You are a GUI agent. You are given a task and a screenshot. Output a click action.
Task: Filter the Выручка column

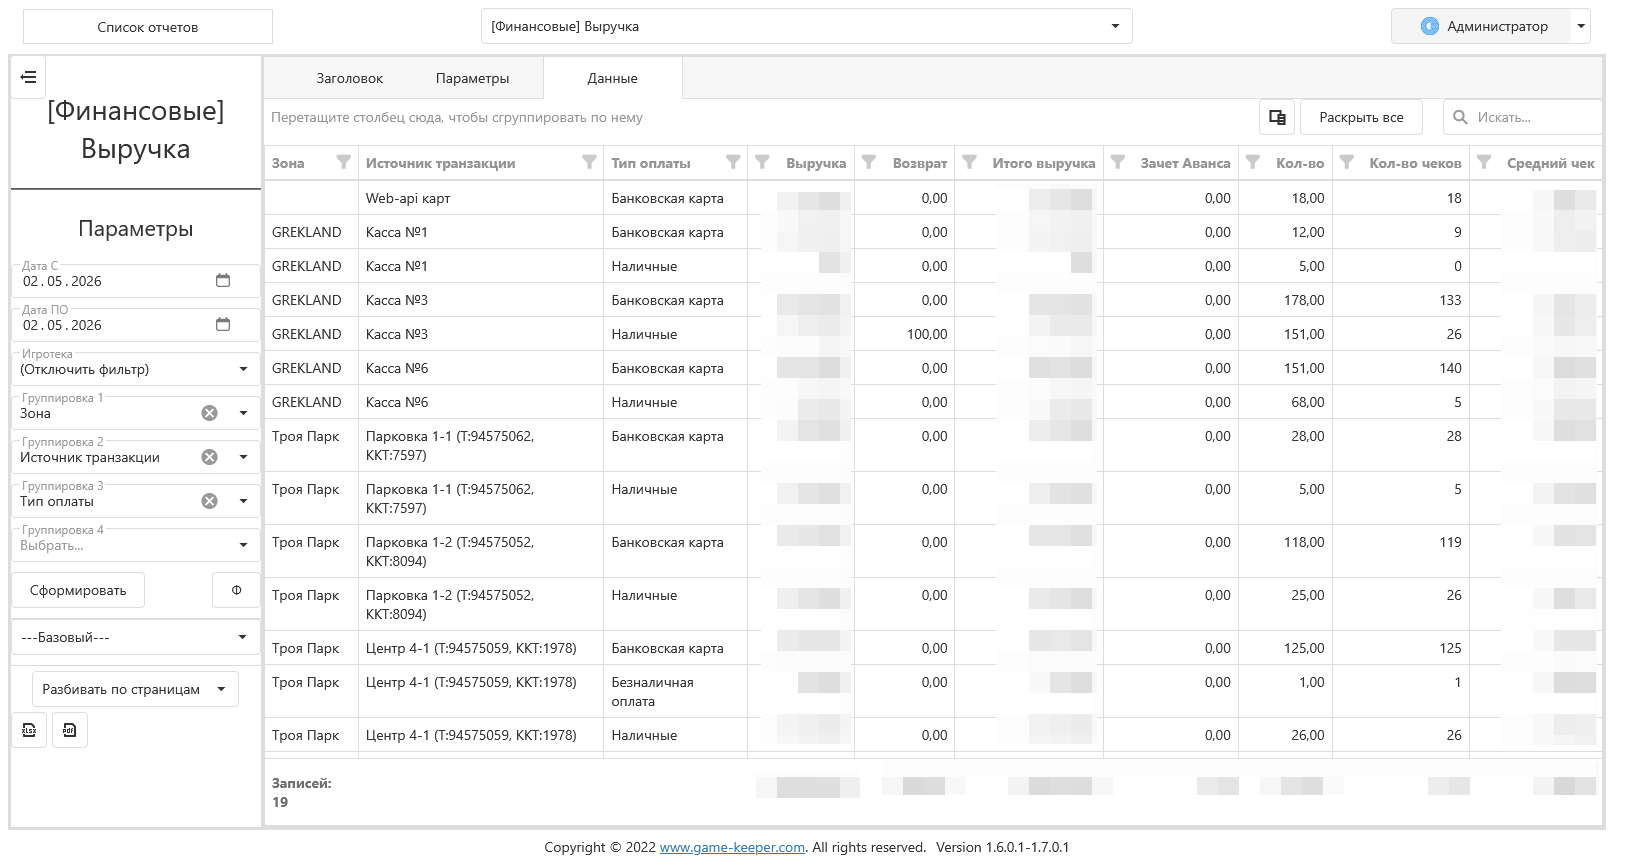click(762, 162)
